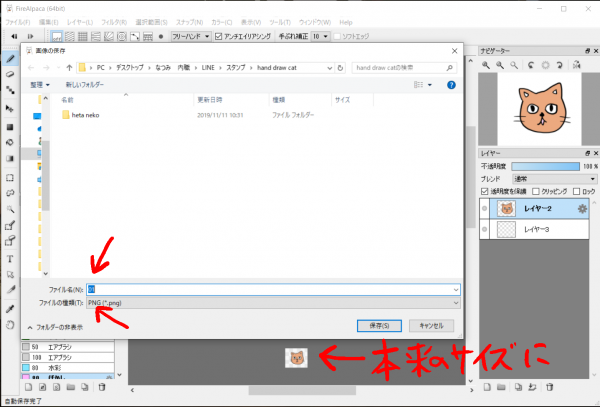Click the キャンセル button

(x=431, y=325)
